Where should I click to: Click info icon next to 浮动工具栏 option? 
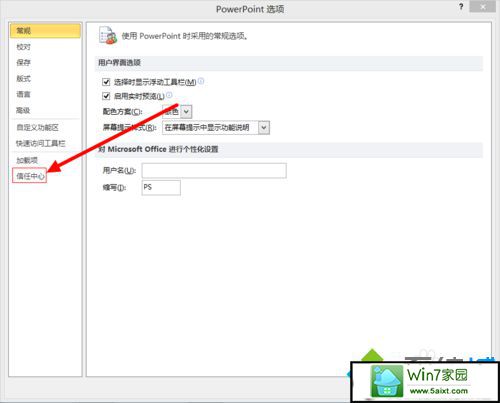201,81
